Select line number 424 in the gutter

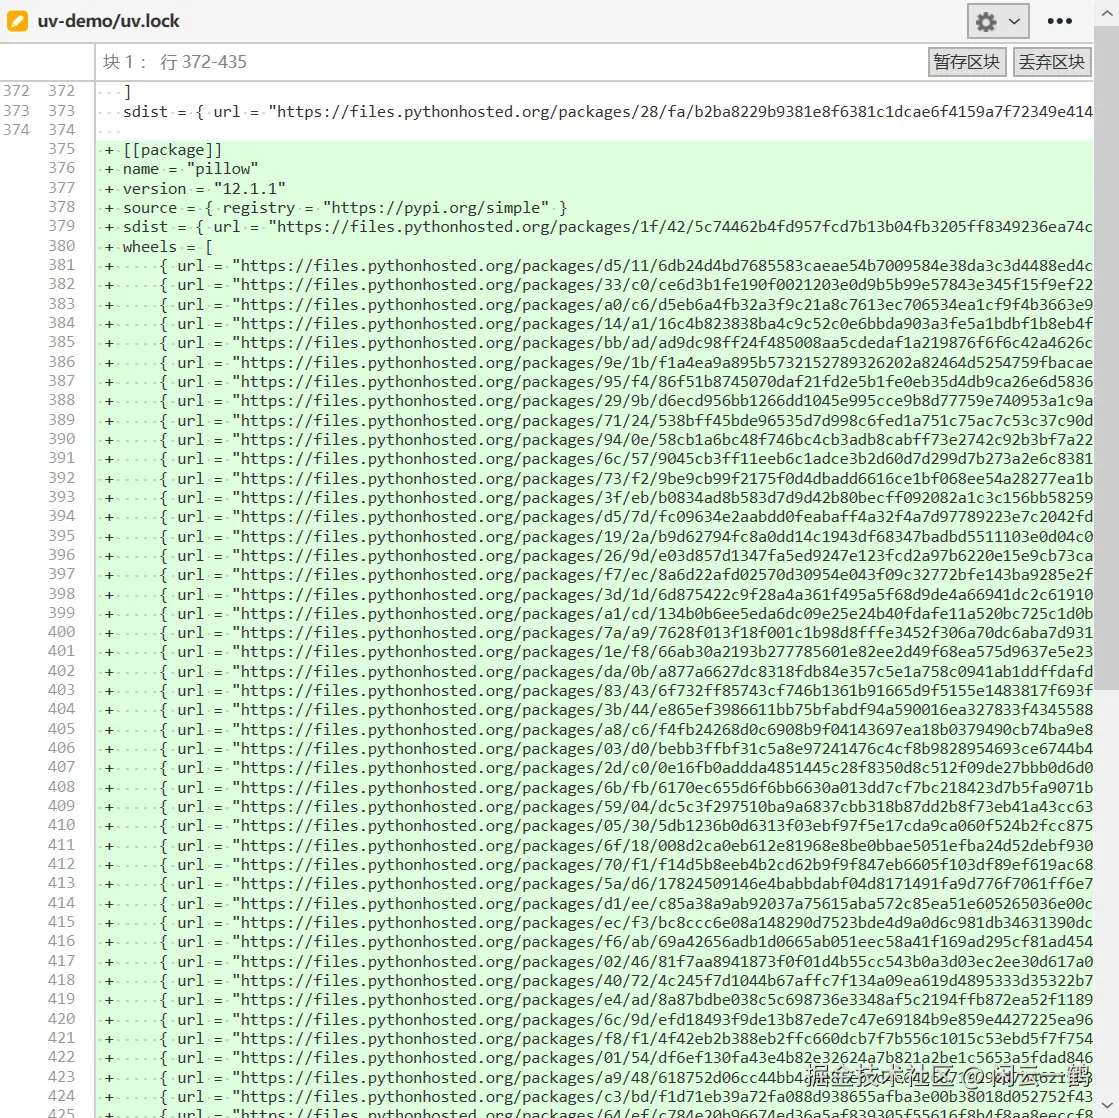(x=61, y=1095)
